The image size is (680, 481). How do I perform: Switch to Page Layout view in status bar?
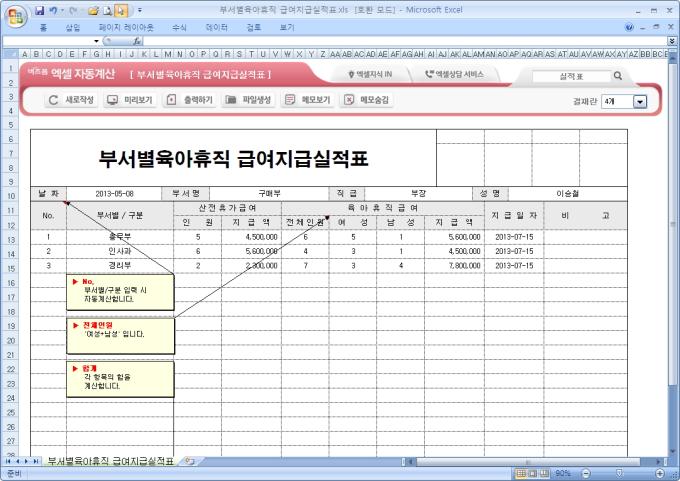[x=533, y=473]
